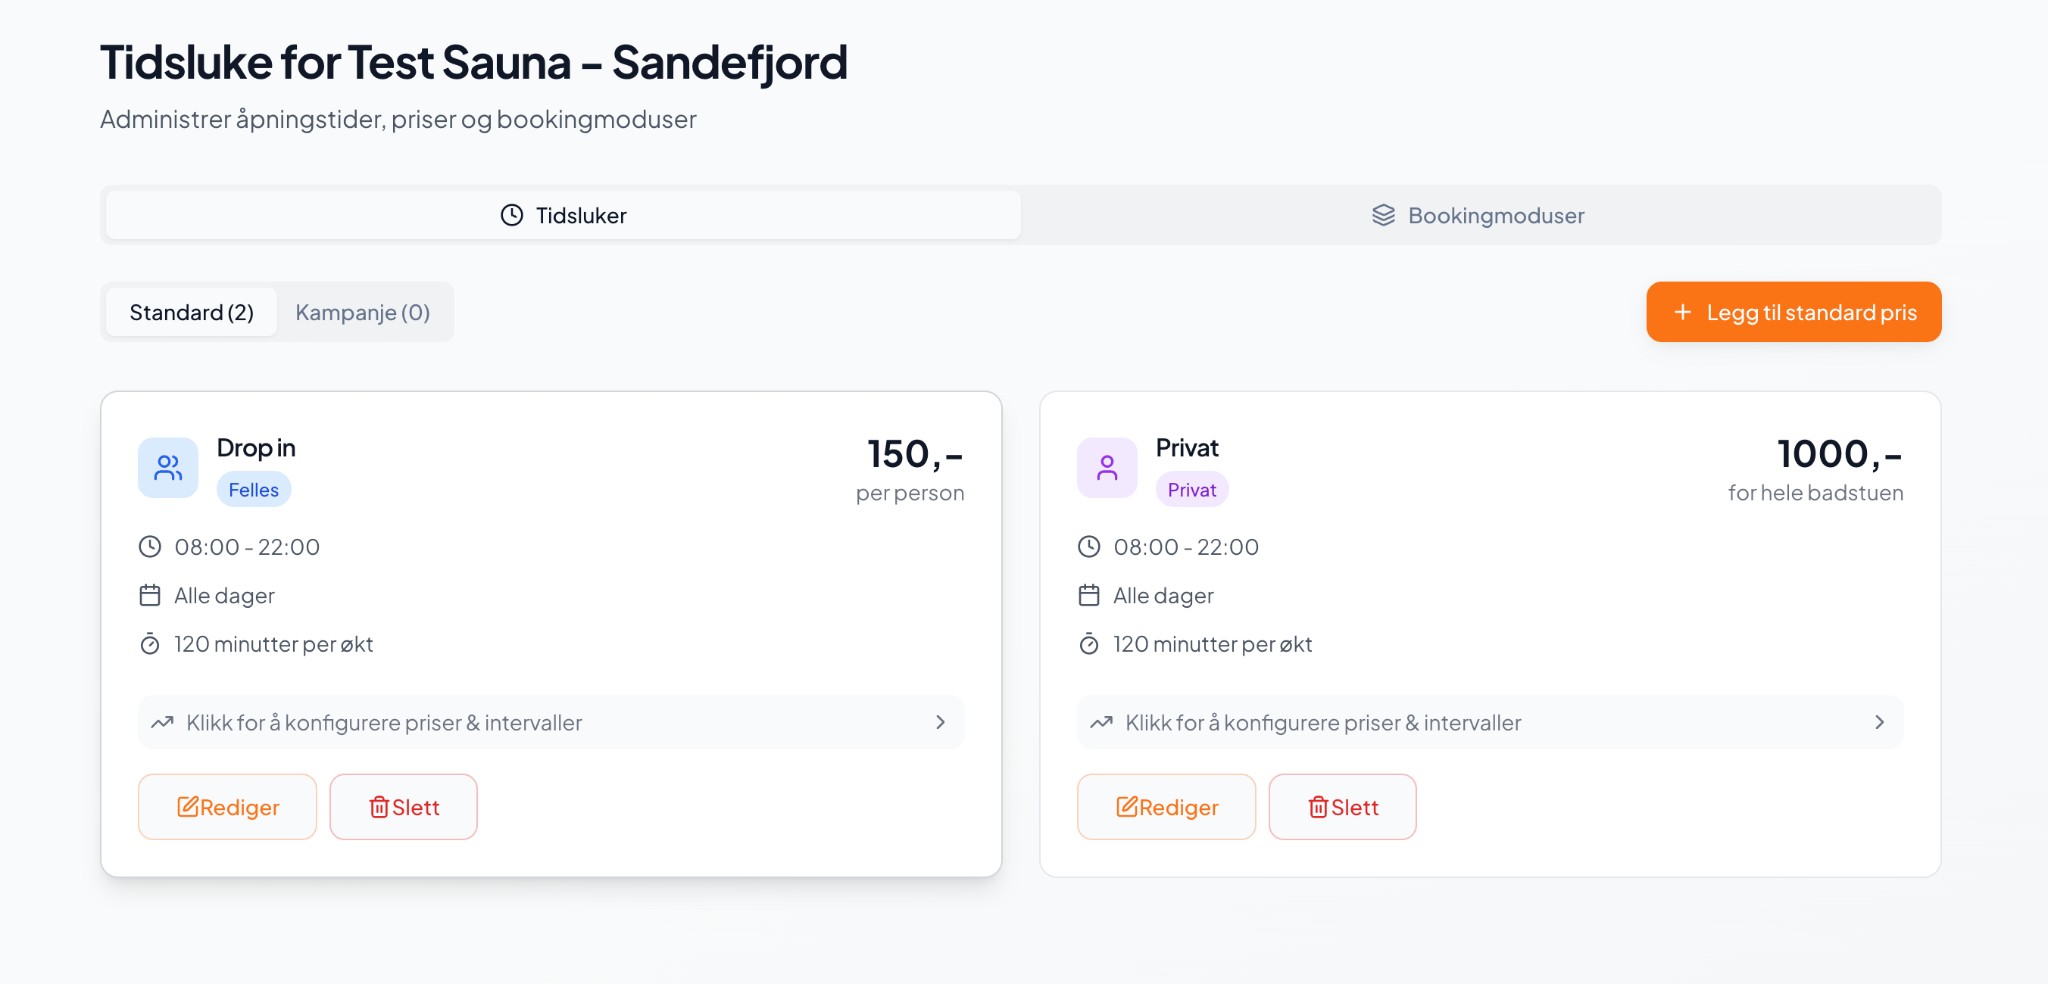This screenshot has width=2048, height=984.
Task: Click the pencil icon inside Privat's Rediger button
Action: click(1128, 807)
